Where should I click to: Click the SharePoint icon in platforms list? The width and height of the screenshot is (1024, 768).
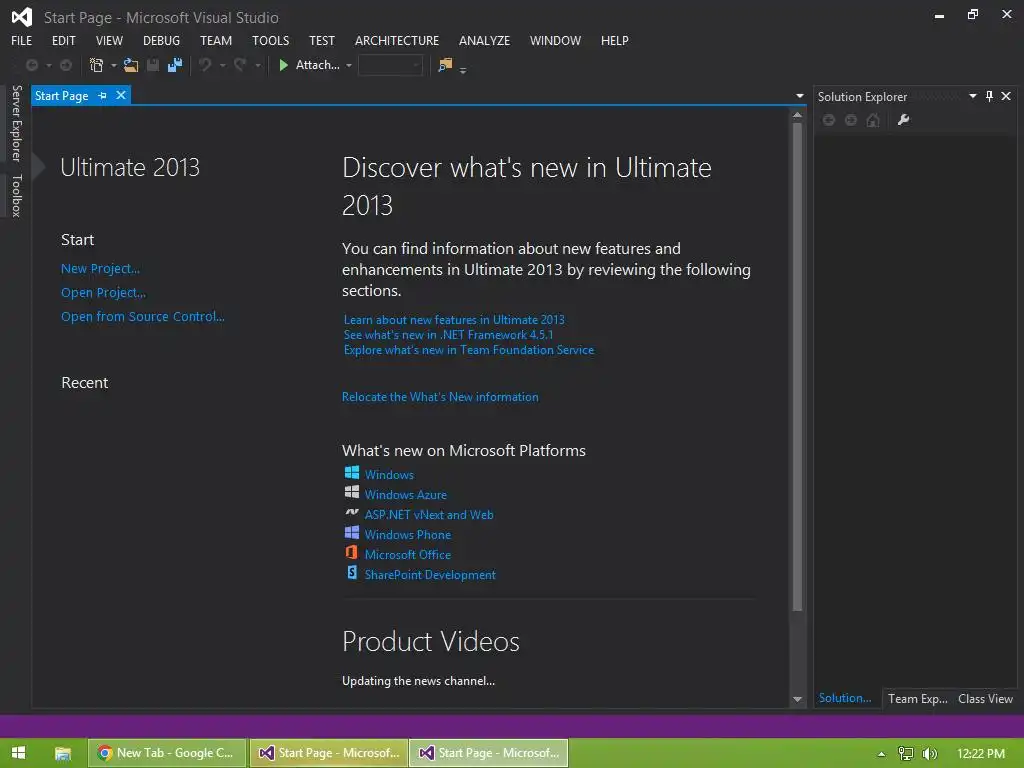point(351,573)
